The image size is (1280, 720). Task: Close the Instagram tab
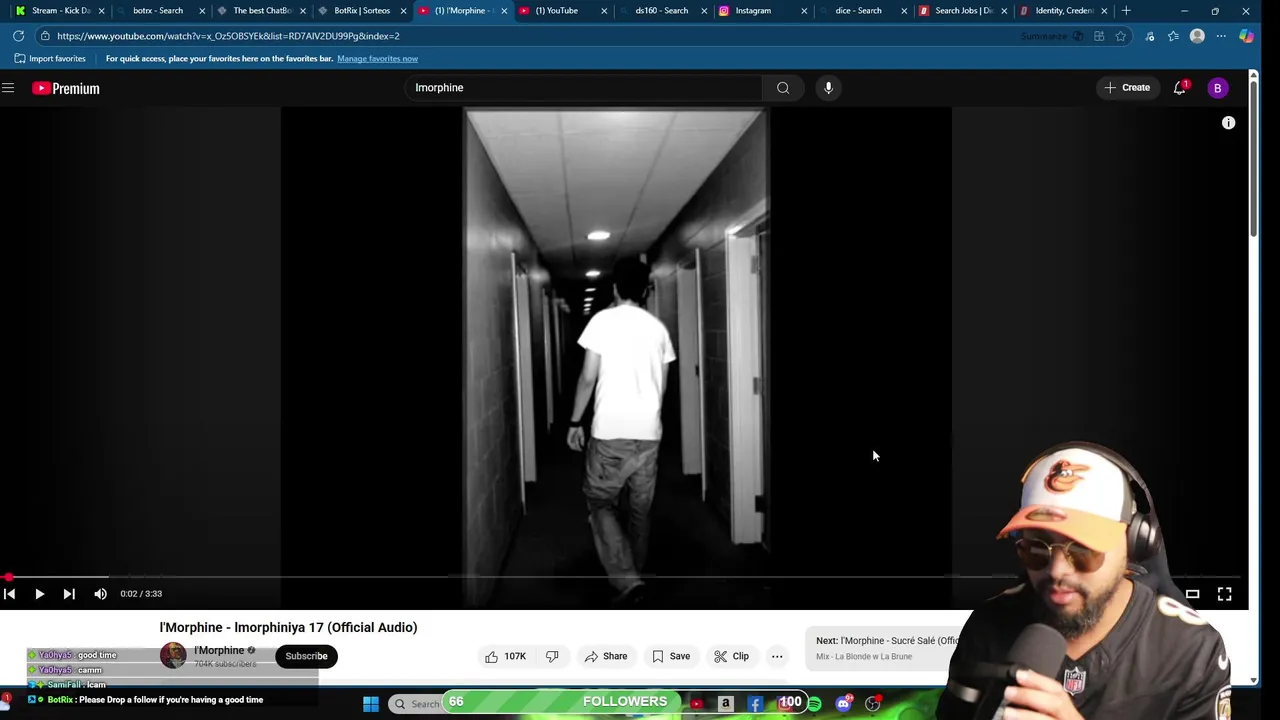point(804,11)
